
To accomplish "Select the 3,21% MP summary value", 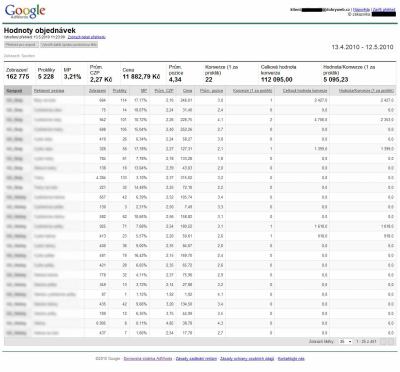I will [x=72, y=77].
